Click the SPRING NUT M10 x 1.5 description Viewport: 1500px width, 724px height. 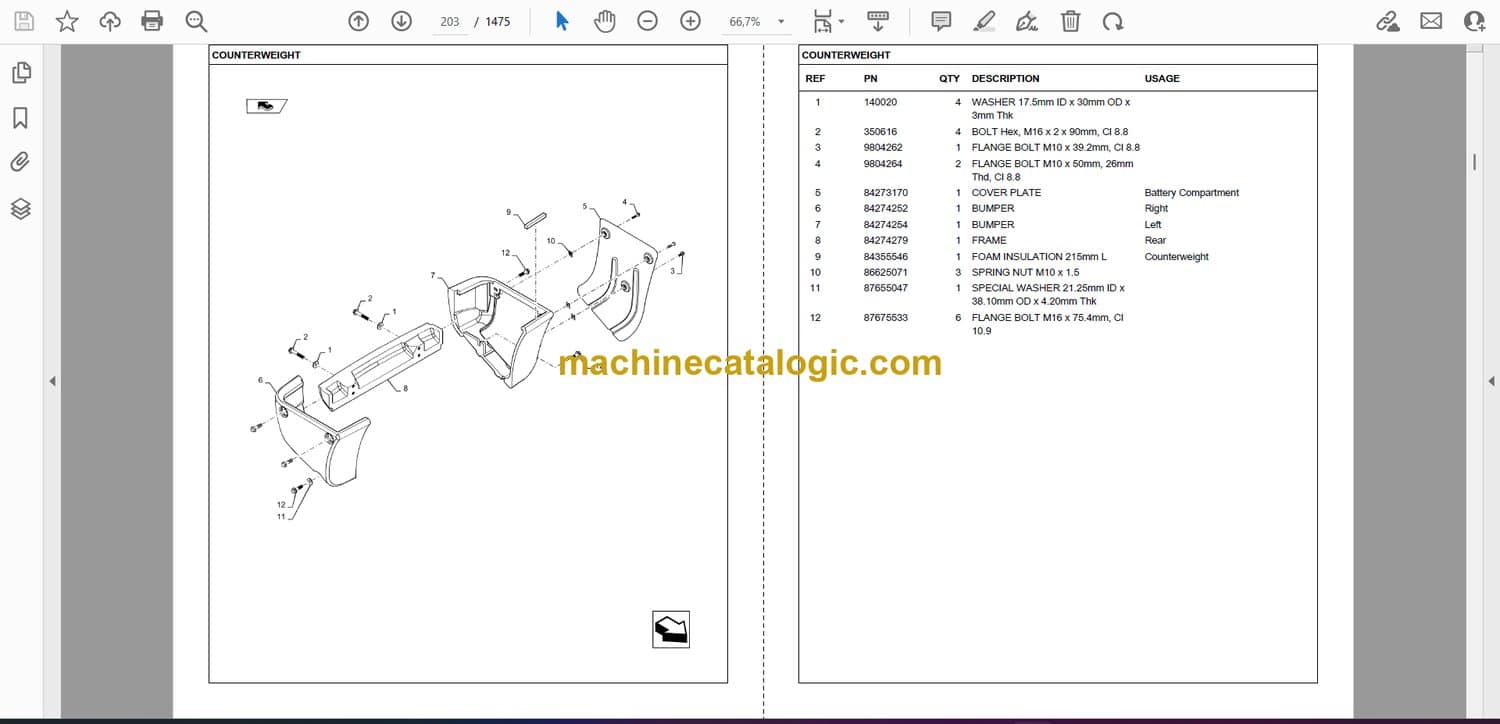pos(1025,273)
